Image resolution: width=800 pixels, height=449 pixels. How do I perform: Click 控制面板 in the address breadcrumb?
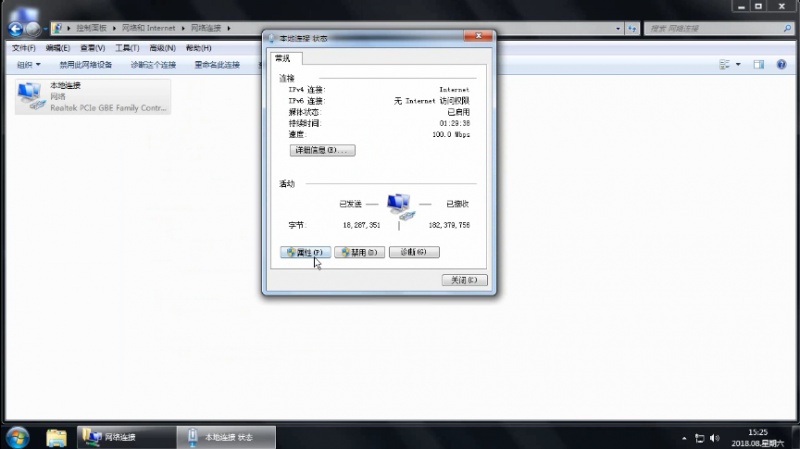click(91, 28)
